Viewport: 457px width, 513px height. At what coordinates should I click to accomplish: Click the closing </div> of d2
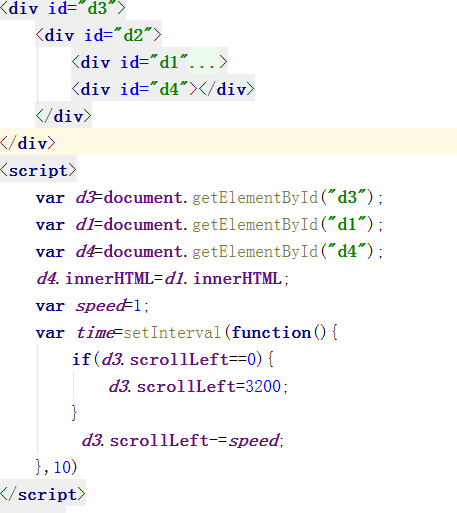click(x=63, y=116)
